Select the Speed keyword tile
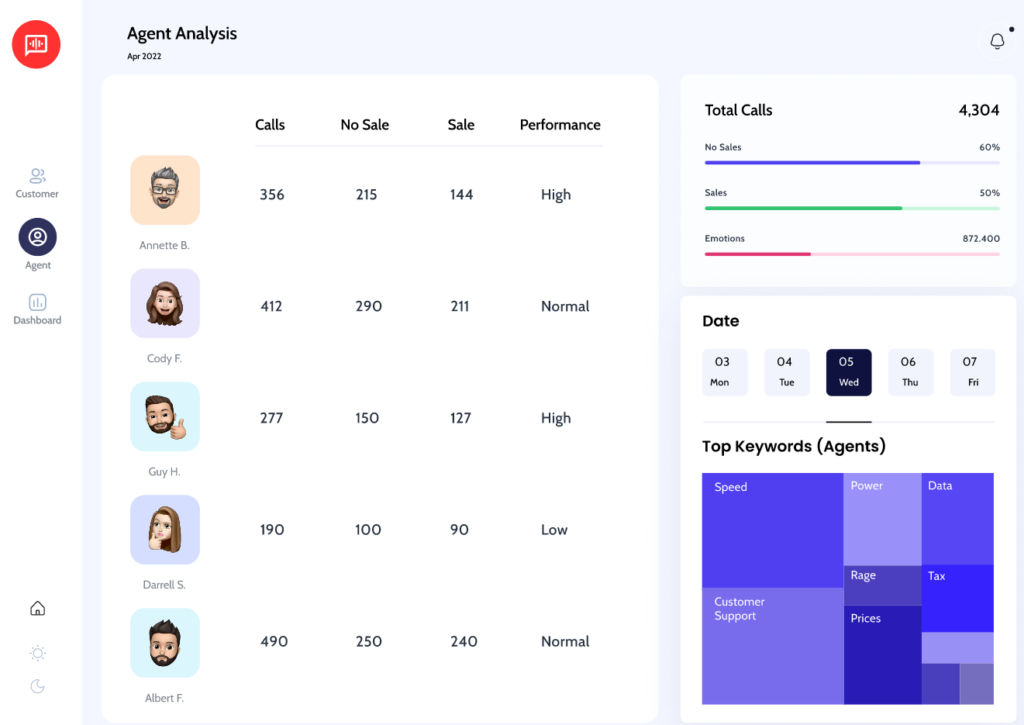Image resolution: width=1024 pixels, height=725 pixels. tap(772, 530)
